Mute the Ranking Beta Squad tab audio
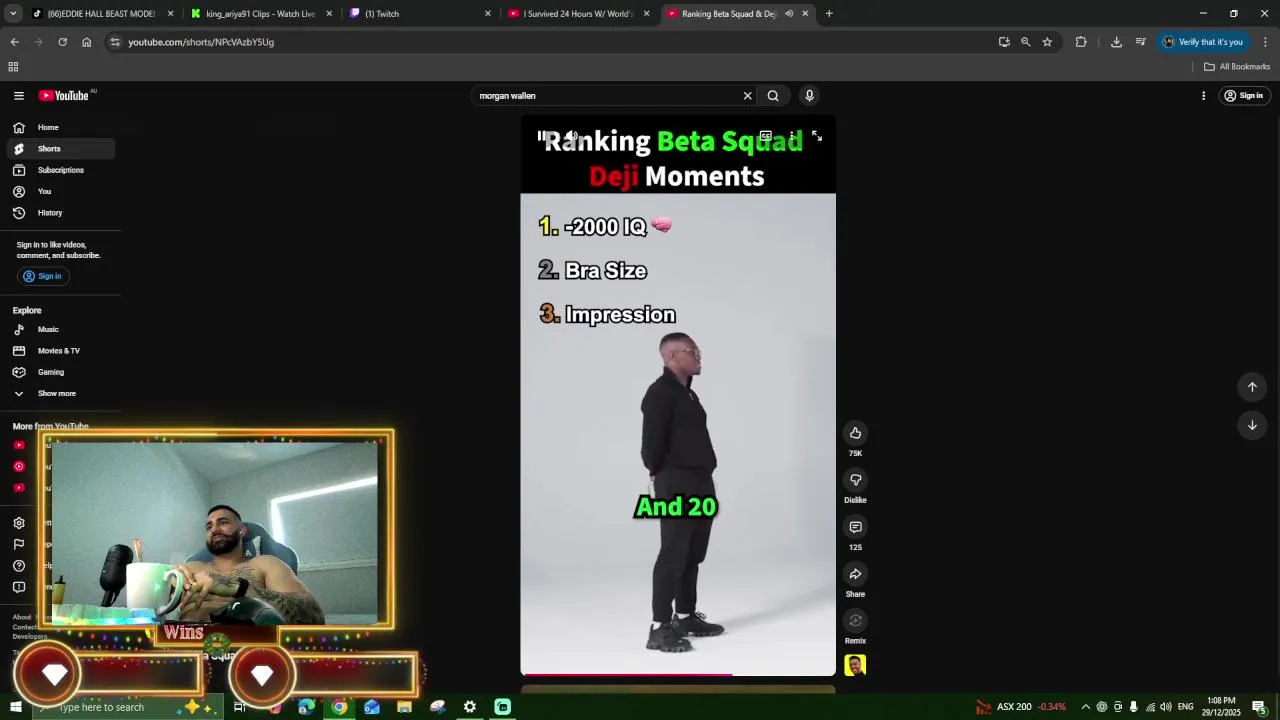 pyautogui.click(x=789, y=14)
